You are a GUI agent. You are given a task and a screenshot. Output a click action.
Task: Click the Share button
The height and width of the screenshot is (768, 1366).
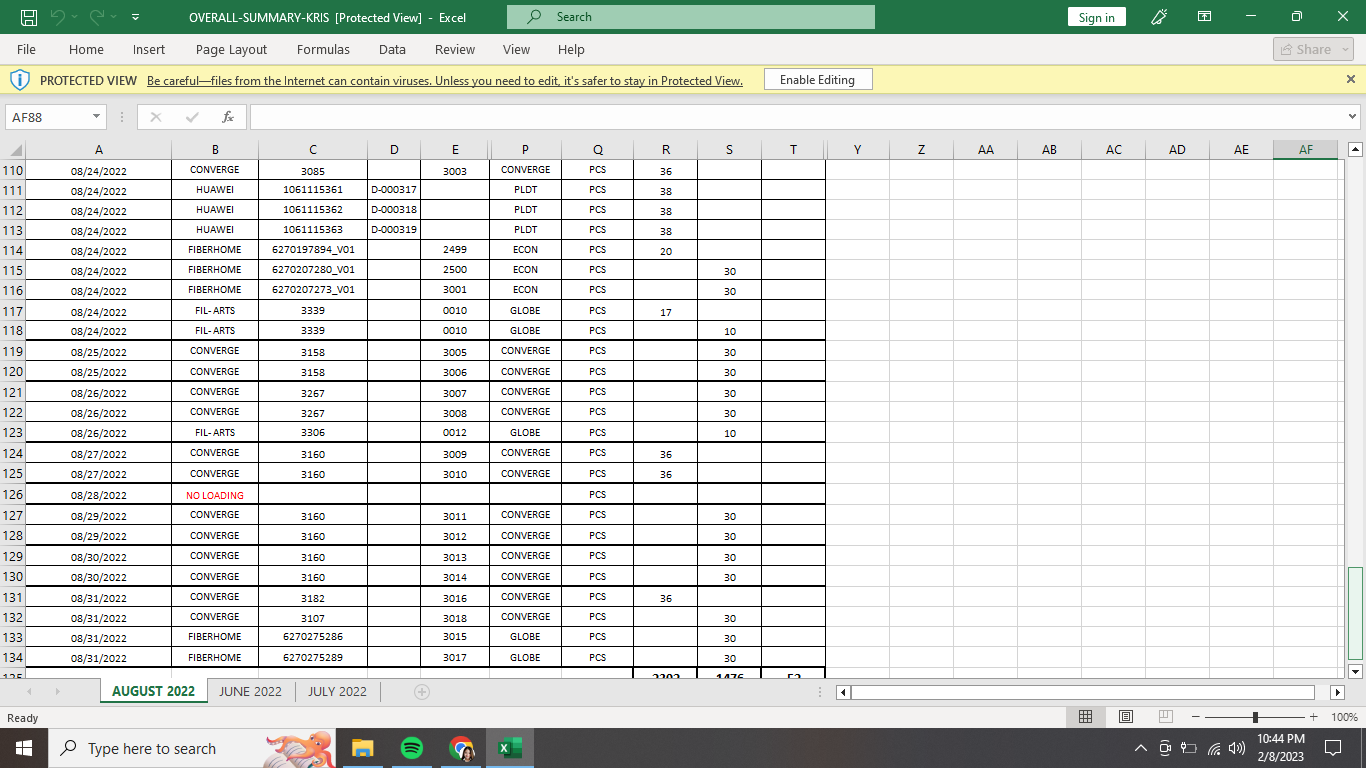click(x=1313, y=49)
